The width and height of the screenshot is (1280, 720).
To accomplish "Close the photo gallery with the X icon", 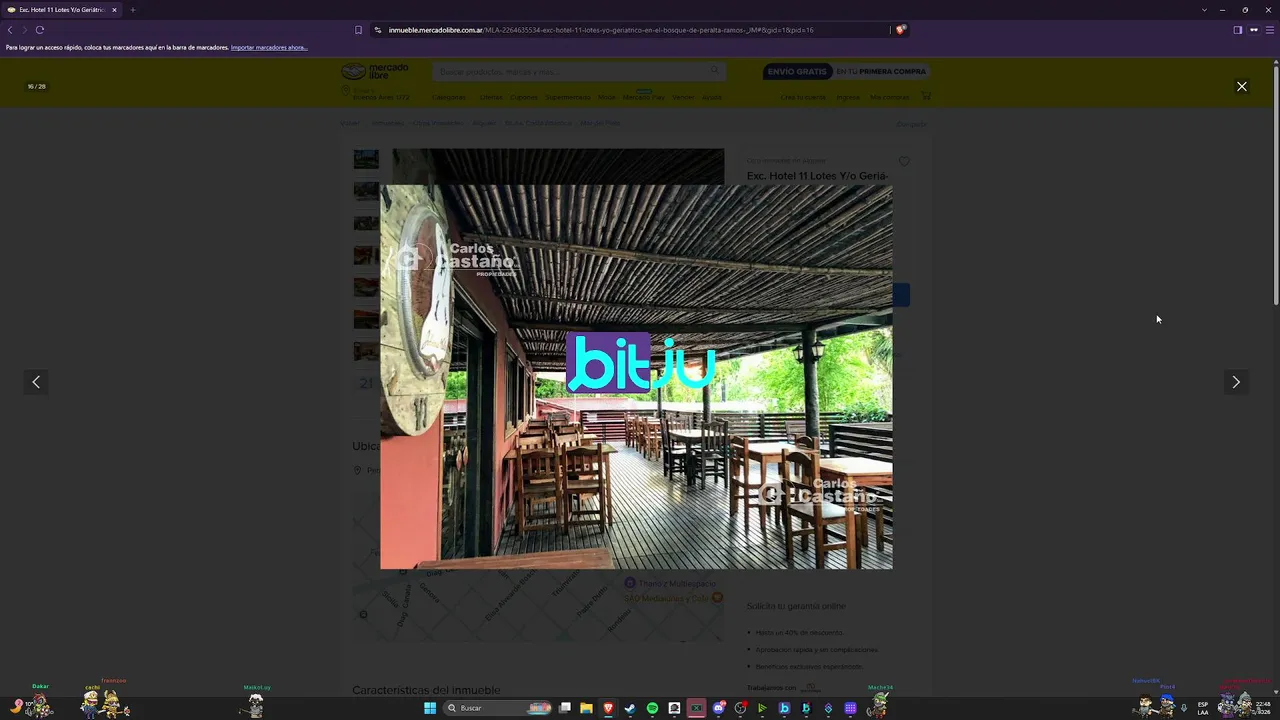I will [x=1242, y=87].
